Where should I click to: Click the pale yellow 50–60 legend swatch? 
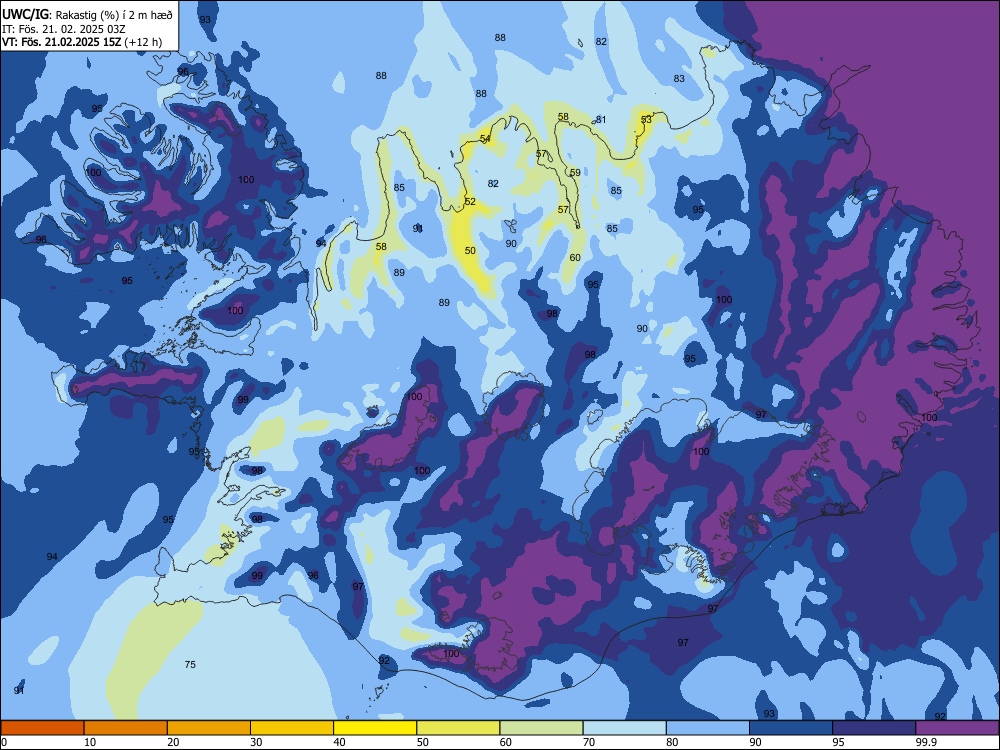pyautogui.click(x=458, y=728)
